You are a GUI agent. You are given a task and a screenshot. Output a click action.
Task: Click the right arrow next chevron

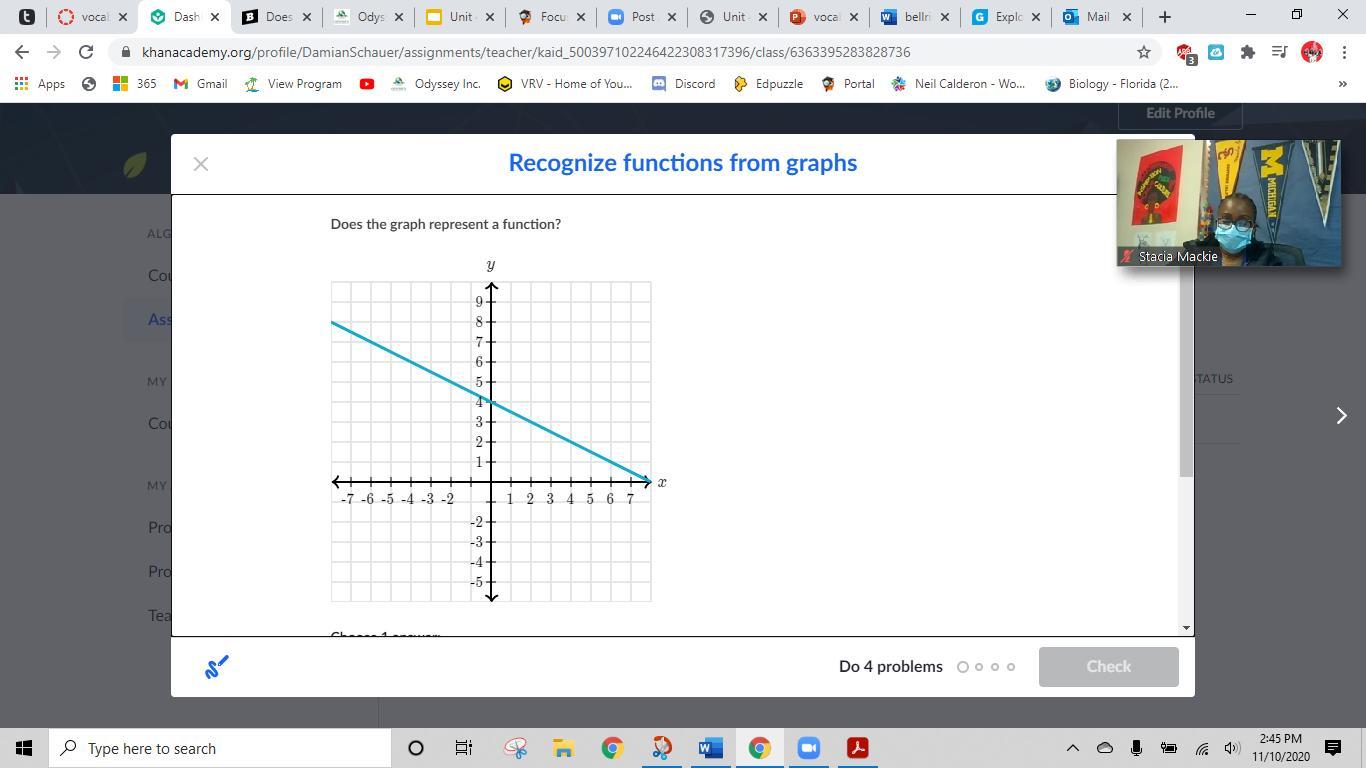coord(1341,415)
